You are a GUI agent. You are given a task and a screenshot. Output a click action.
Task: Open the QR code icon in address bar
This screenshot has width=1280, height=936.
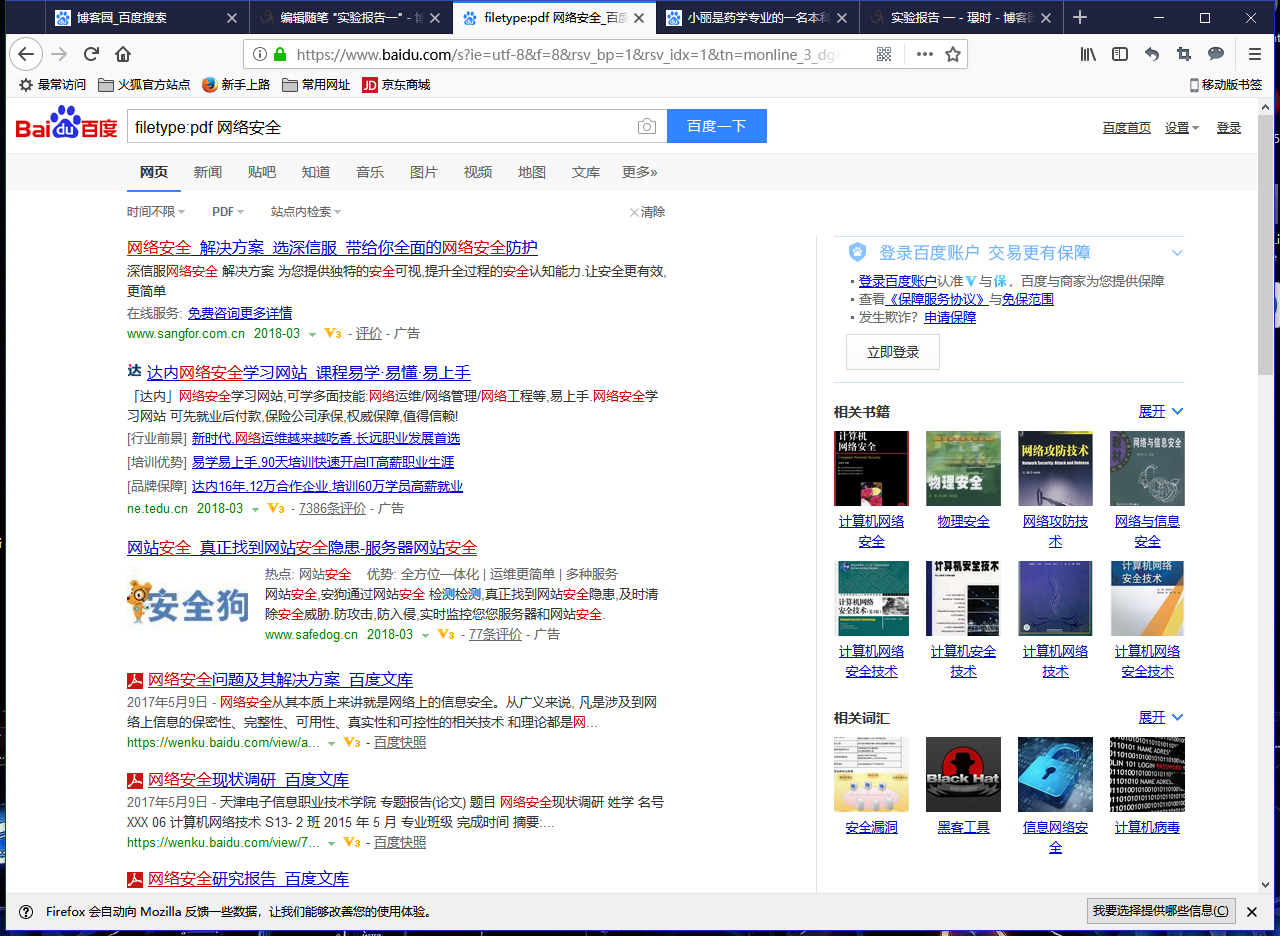[x=884, y=54]
